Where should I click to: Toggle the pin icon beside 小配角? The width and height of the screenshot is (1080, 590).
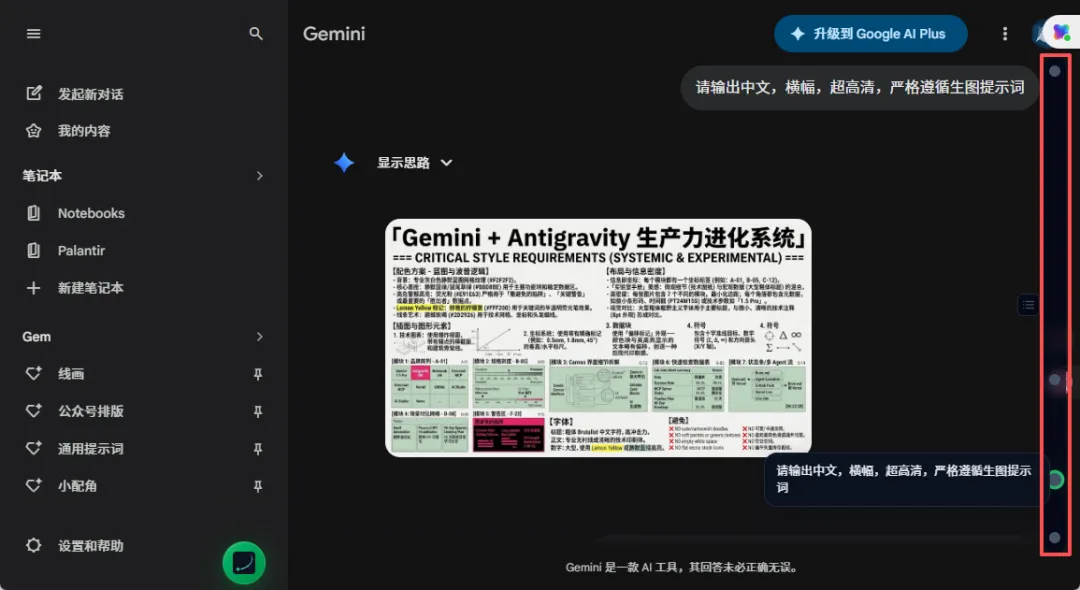(258, 486)
